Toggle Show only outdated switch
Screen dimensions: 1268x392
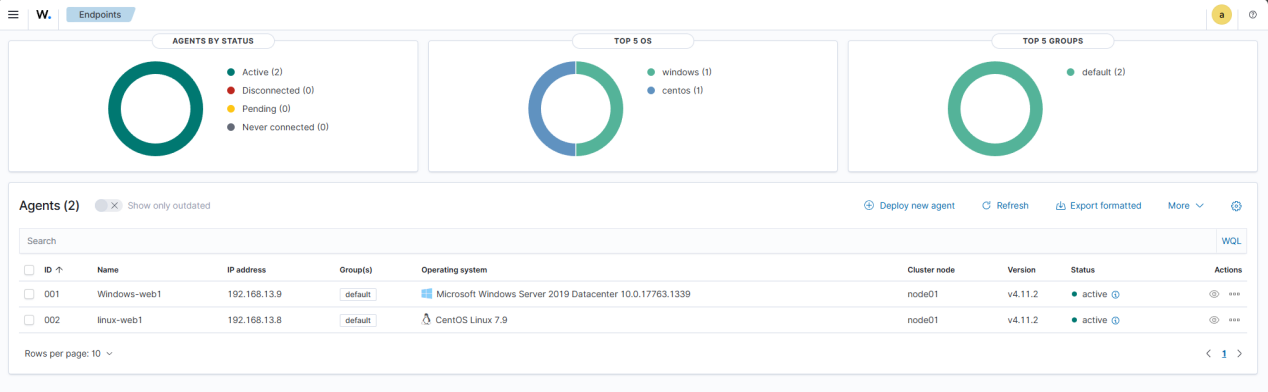pyautogui.click(x=108, y=205)
